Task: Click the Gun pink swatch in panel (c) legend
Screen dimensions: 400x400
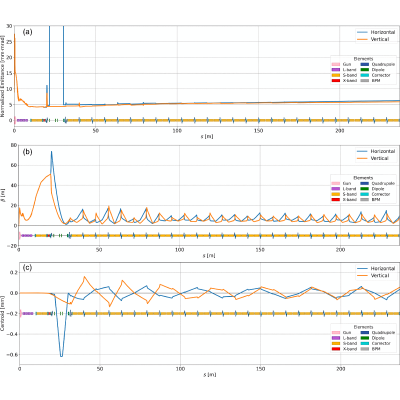Action: [x=336, y=333]
